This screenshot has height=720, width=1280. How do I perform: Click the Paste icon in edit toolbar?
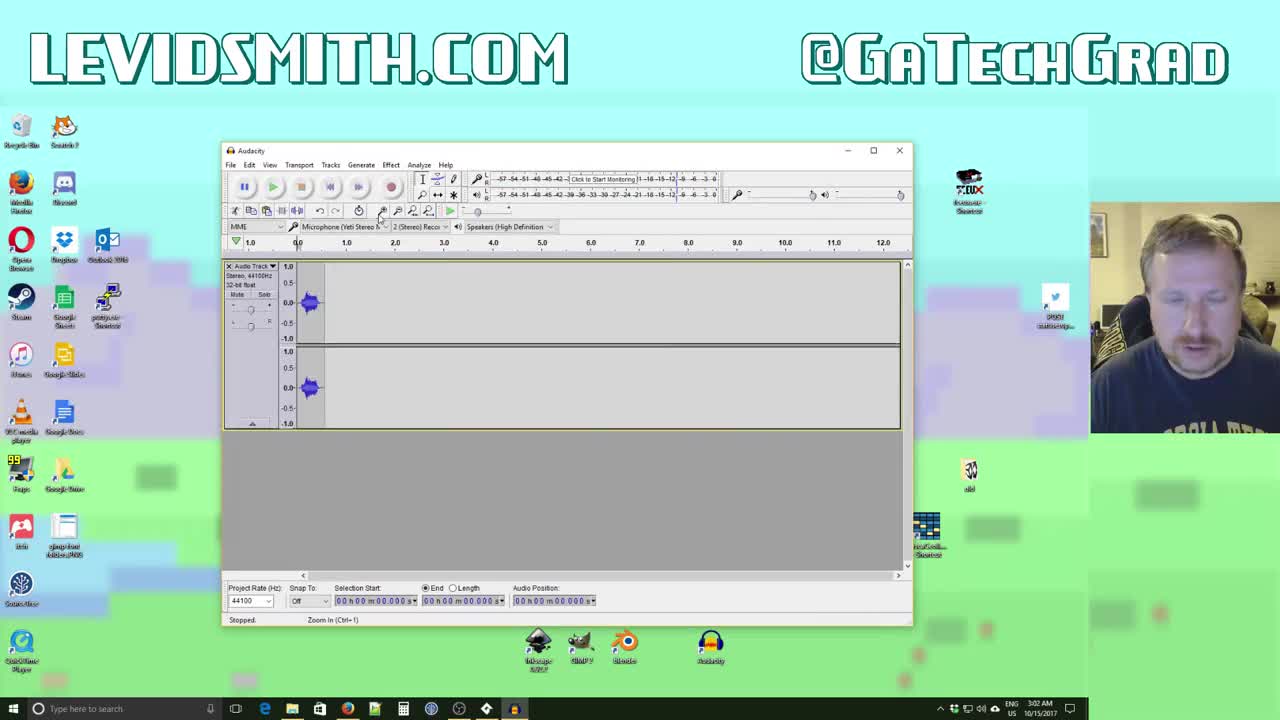point(266,211)
